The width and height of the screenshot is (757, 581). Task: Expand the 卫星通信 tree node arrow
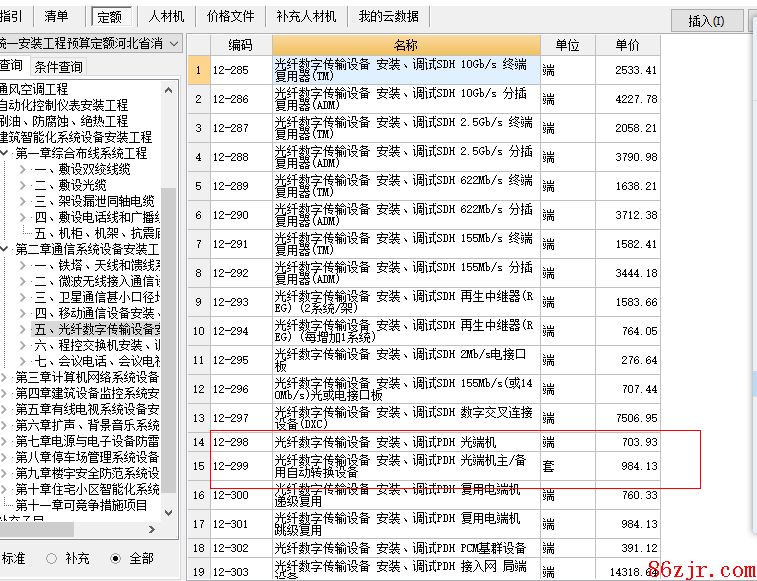tap(22, 297)
